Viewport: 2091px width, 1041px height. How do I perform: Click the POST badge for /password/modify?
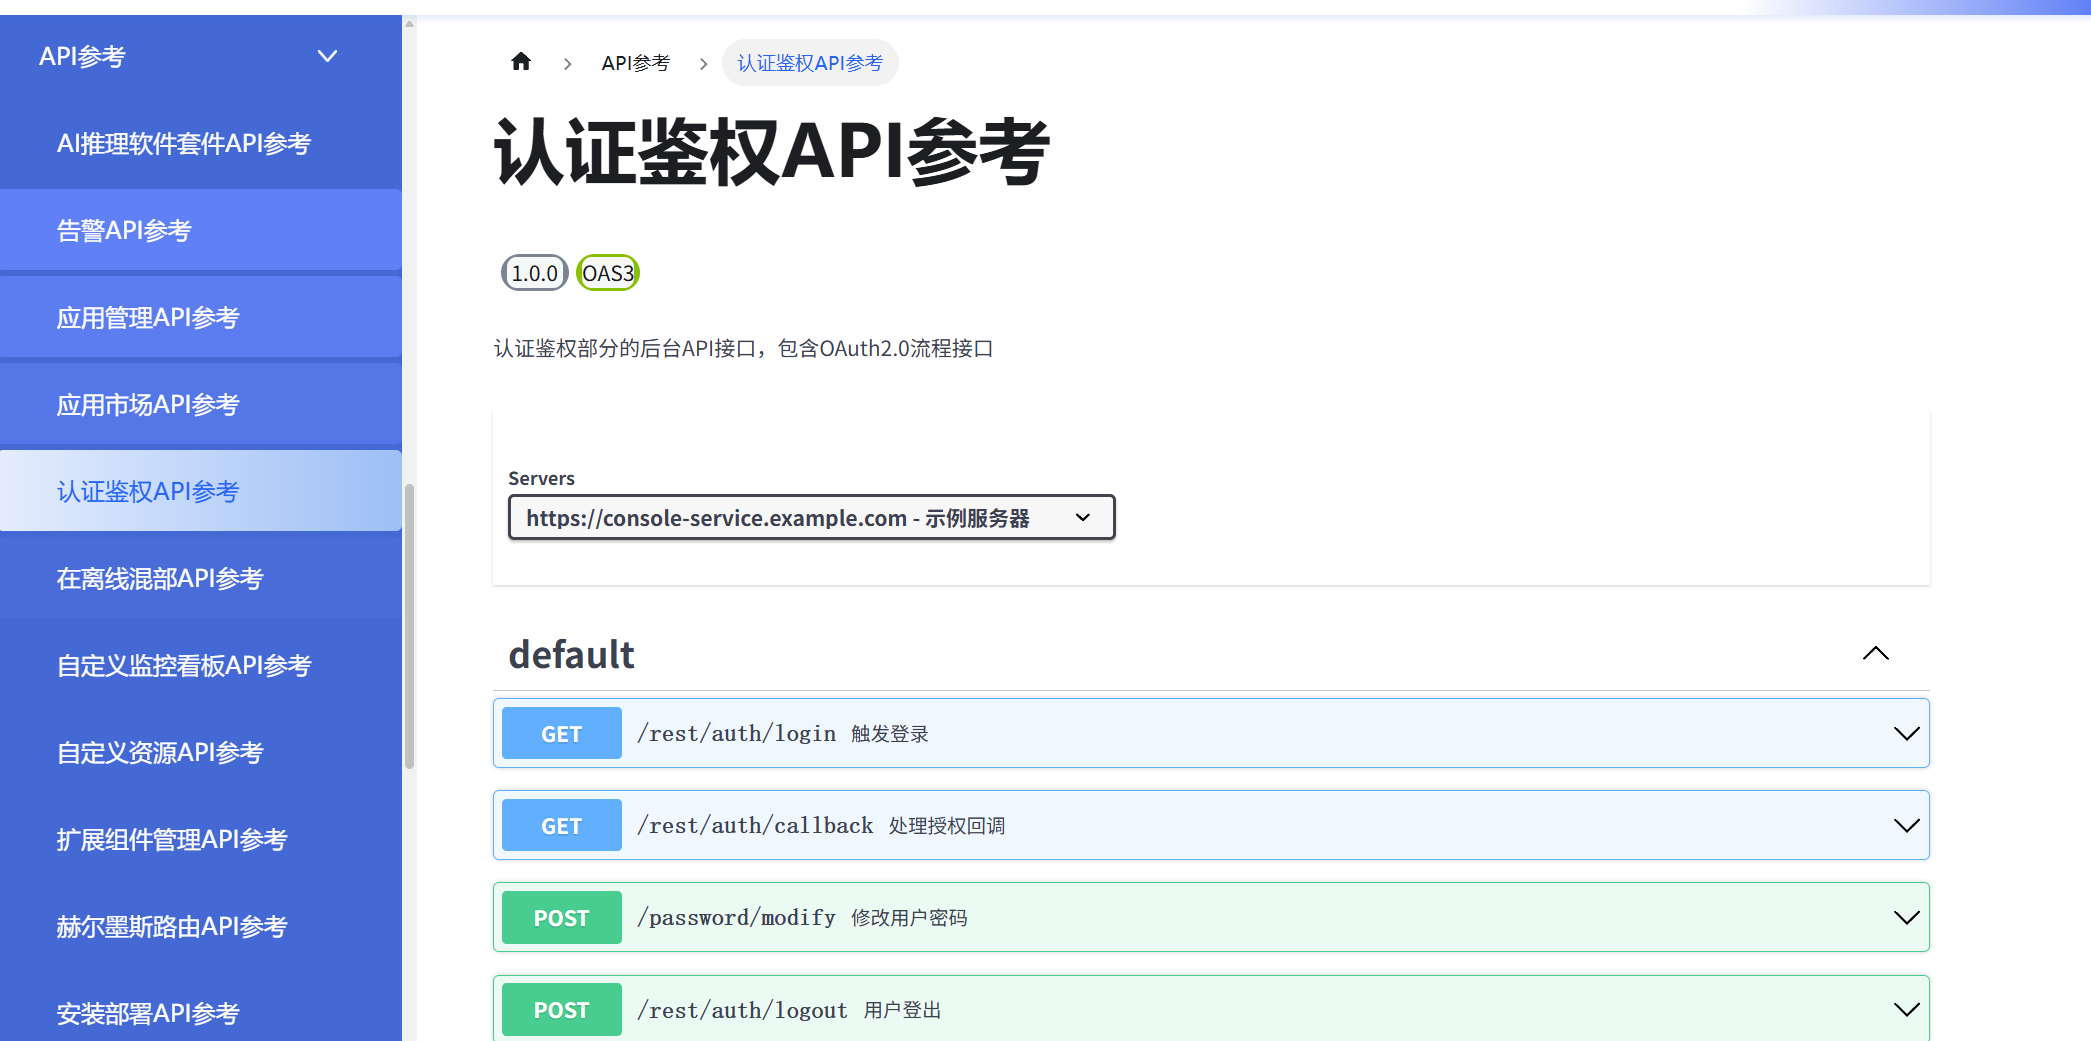pyautogui.click(x=561, y=917)
